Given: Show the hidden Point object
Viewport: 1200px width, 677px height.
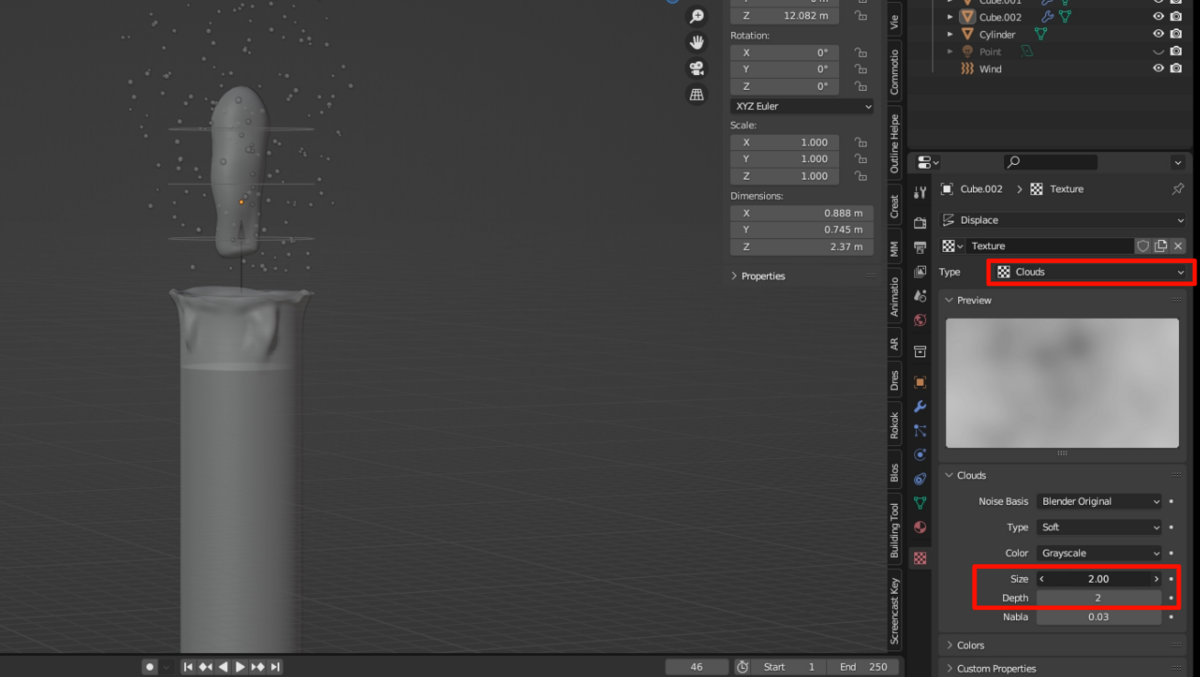Looking at the screenshot, I should pos(1159,51).
